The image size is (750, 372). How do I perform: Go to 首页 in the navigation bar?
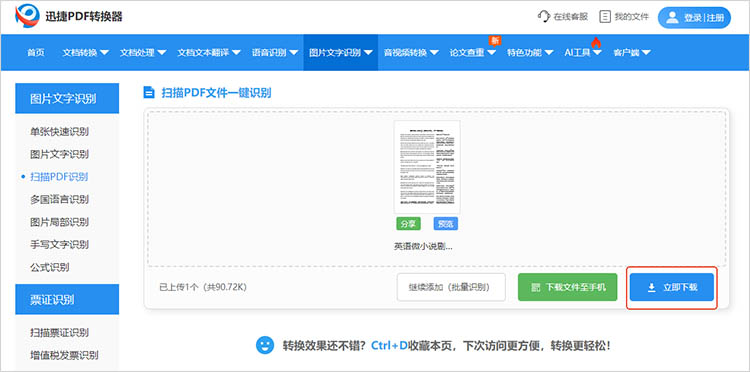36,53
